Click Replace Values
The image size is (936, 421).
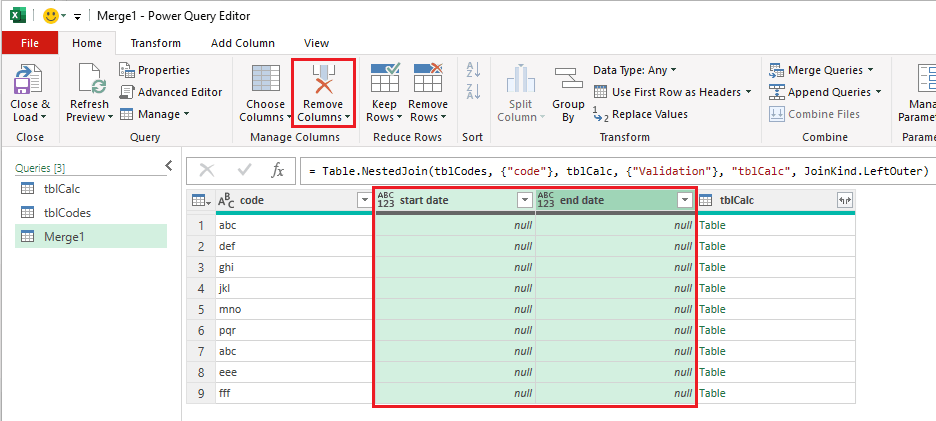pyautogui.click(x=640, y=114)
